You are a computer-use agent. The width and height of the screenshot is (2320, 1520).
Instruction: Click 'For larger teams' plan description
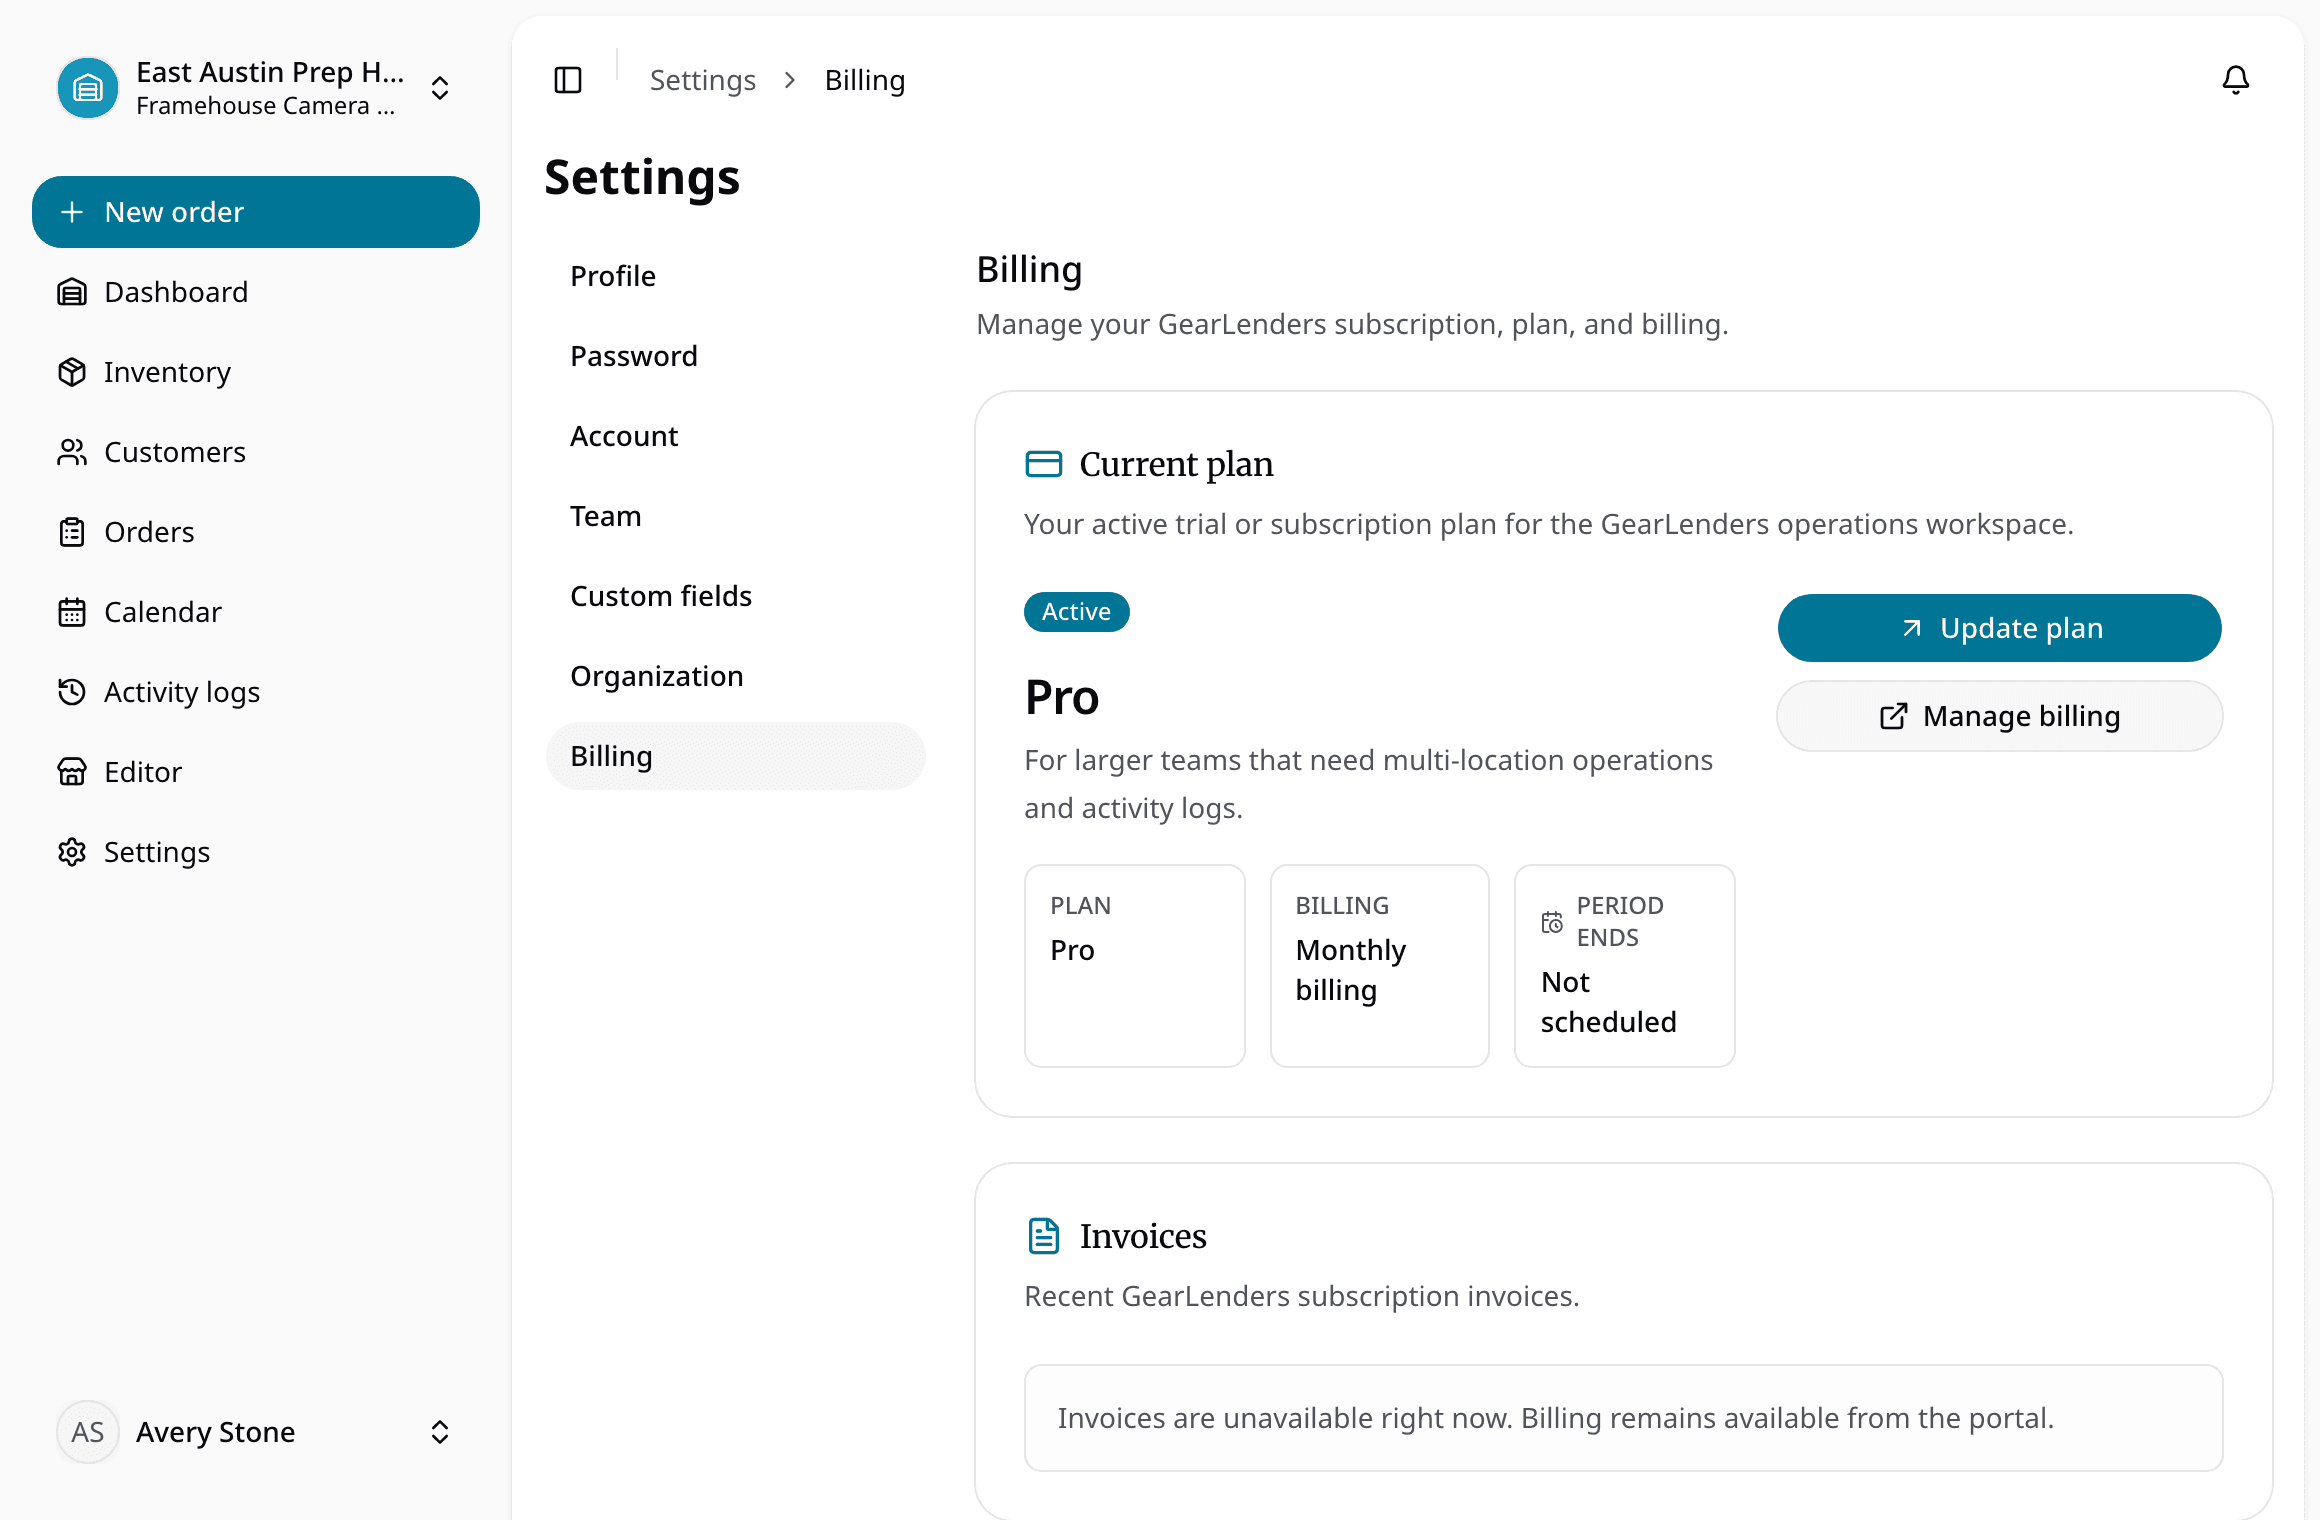point(1368,784)
